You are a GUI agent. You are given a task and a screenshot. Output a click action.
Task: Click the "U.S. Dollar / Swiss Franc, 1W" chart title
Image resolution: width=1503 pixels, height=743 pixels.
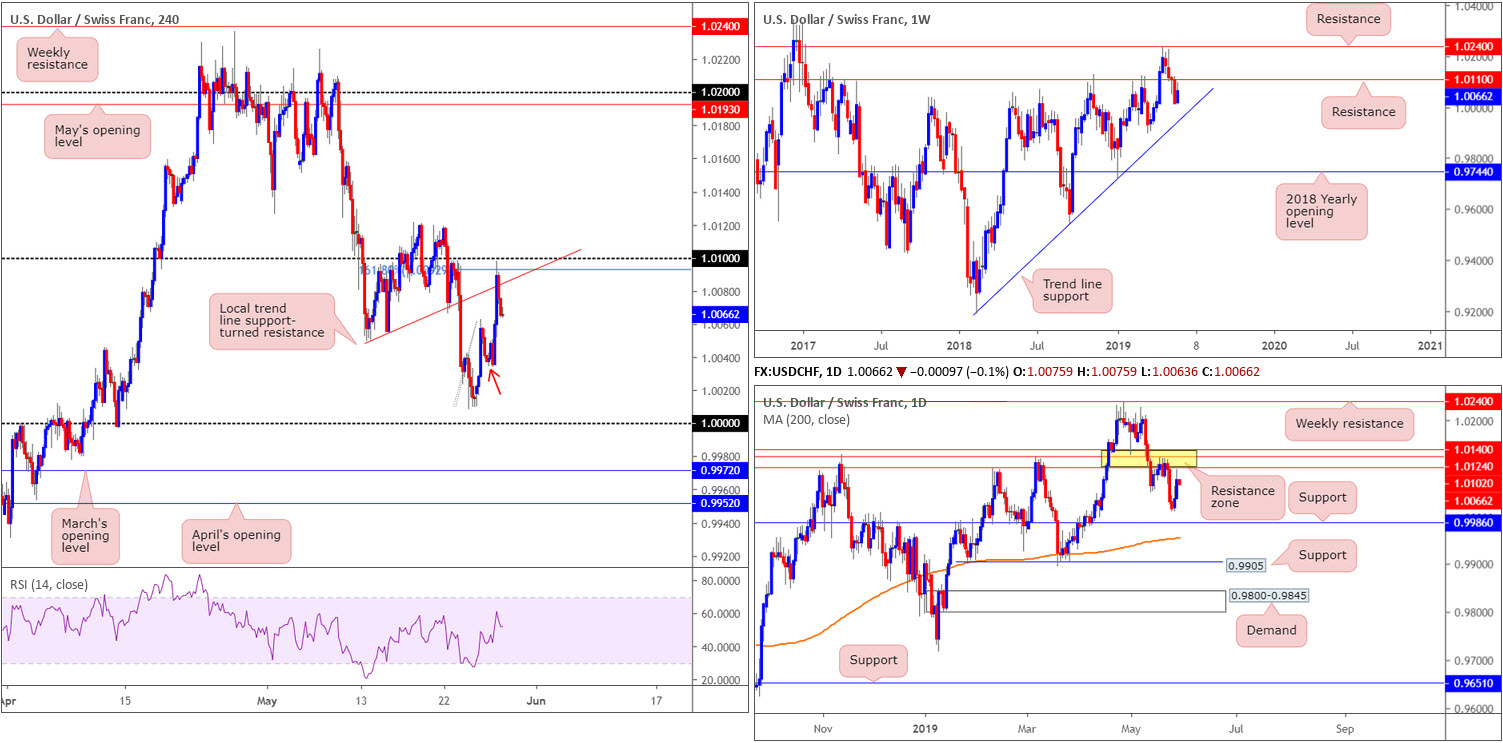click(x=848, y=20)
